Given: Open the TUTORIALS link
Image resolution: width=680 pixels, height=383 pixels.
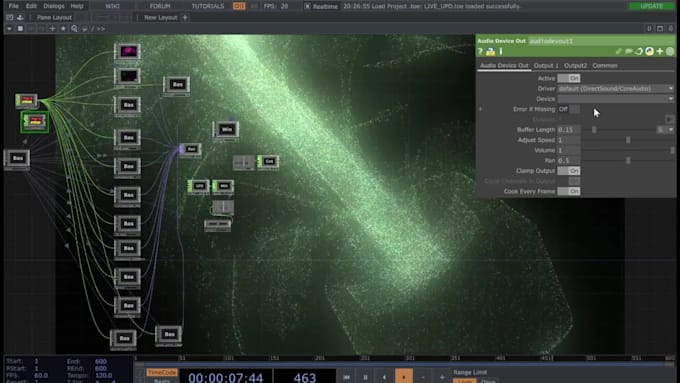Looking at the screenshot, I should (x=208, y=6).
